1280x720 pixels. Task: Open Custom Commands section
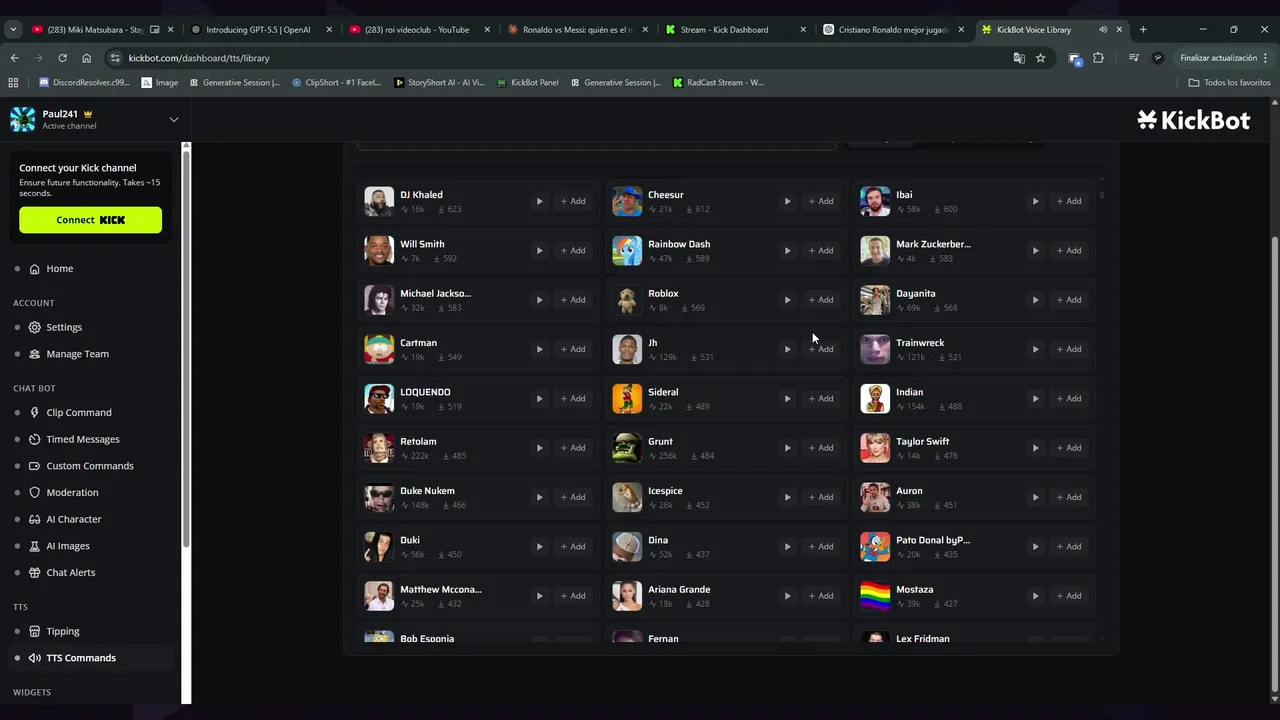click(x=92, y=466)
